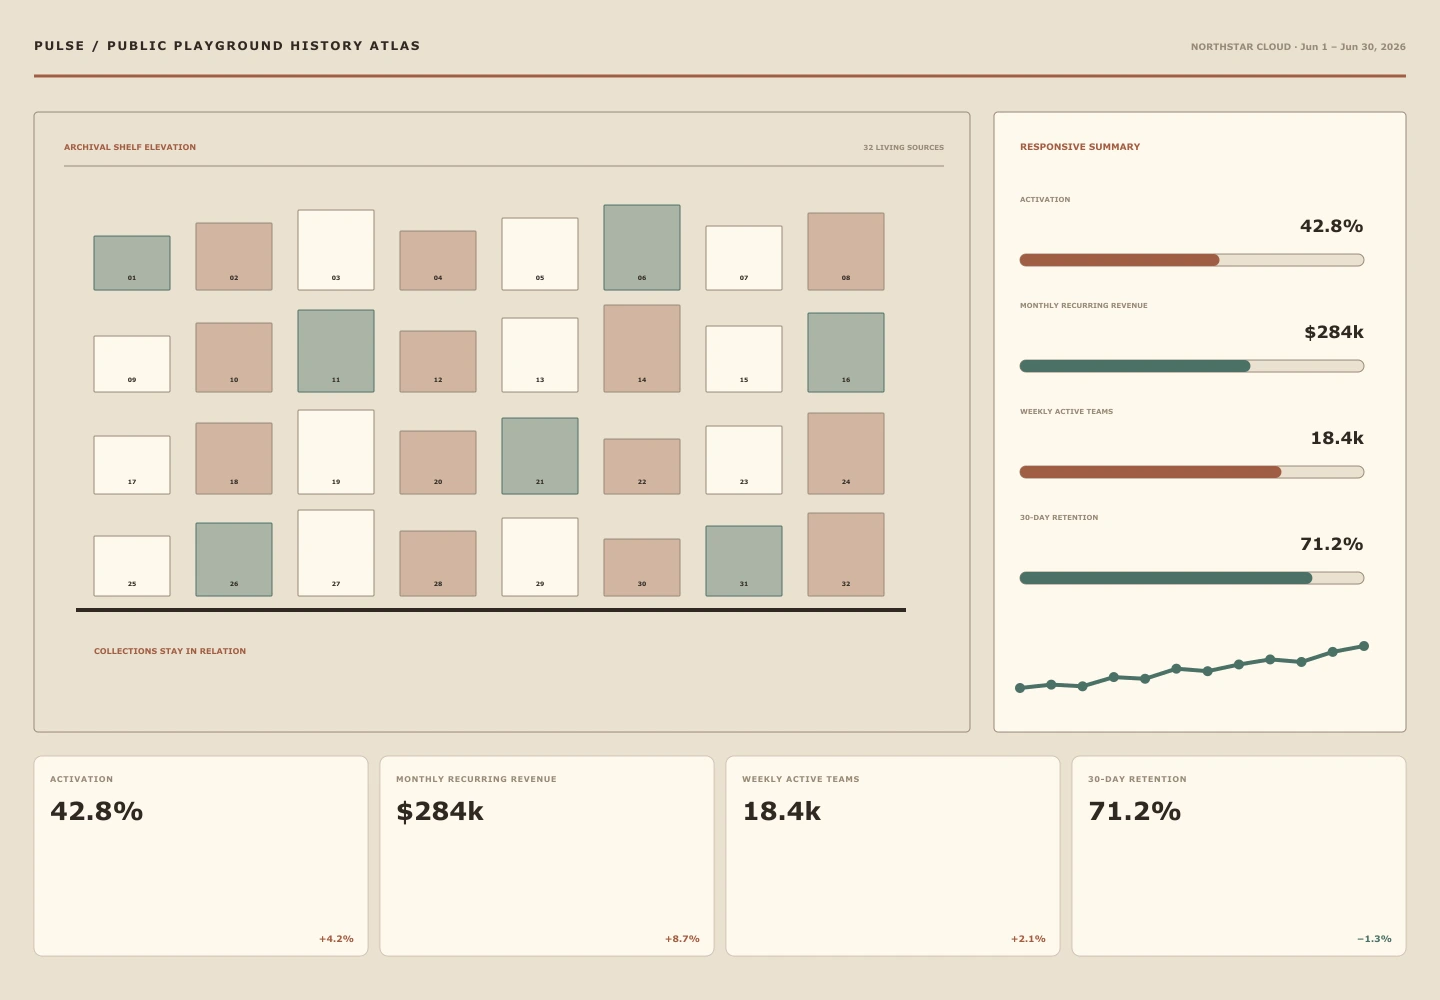Image resolution: width=1440 pixels, height=1000 pixels.
Task: Click the Weekly Active Teams progress bar
Action: click(1192, 472)
